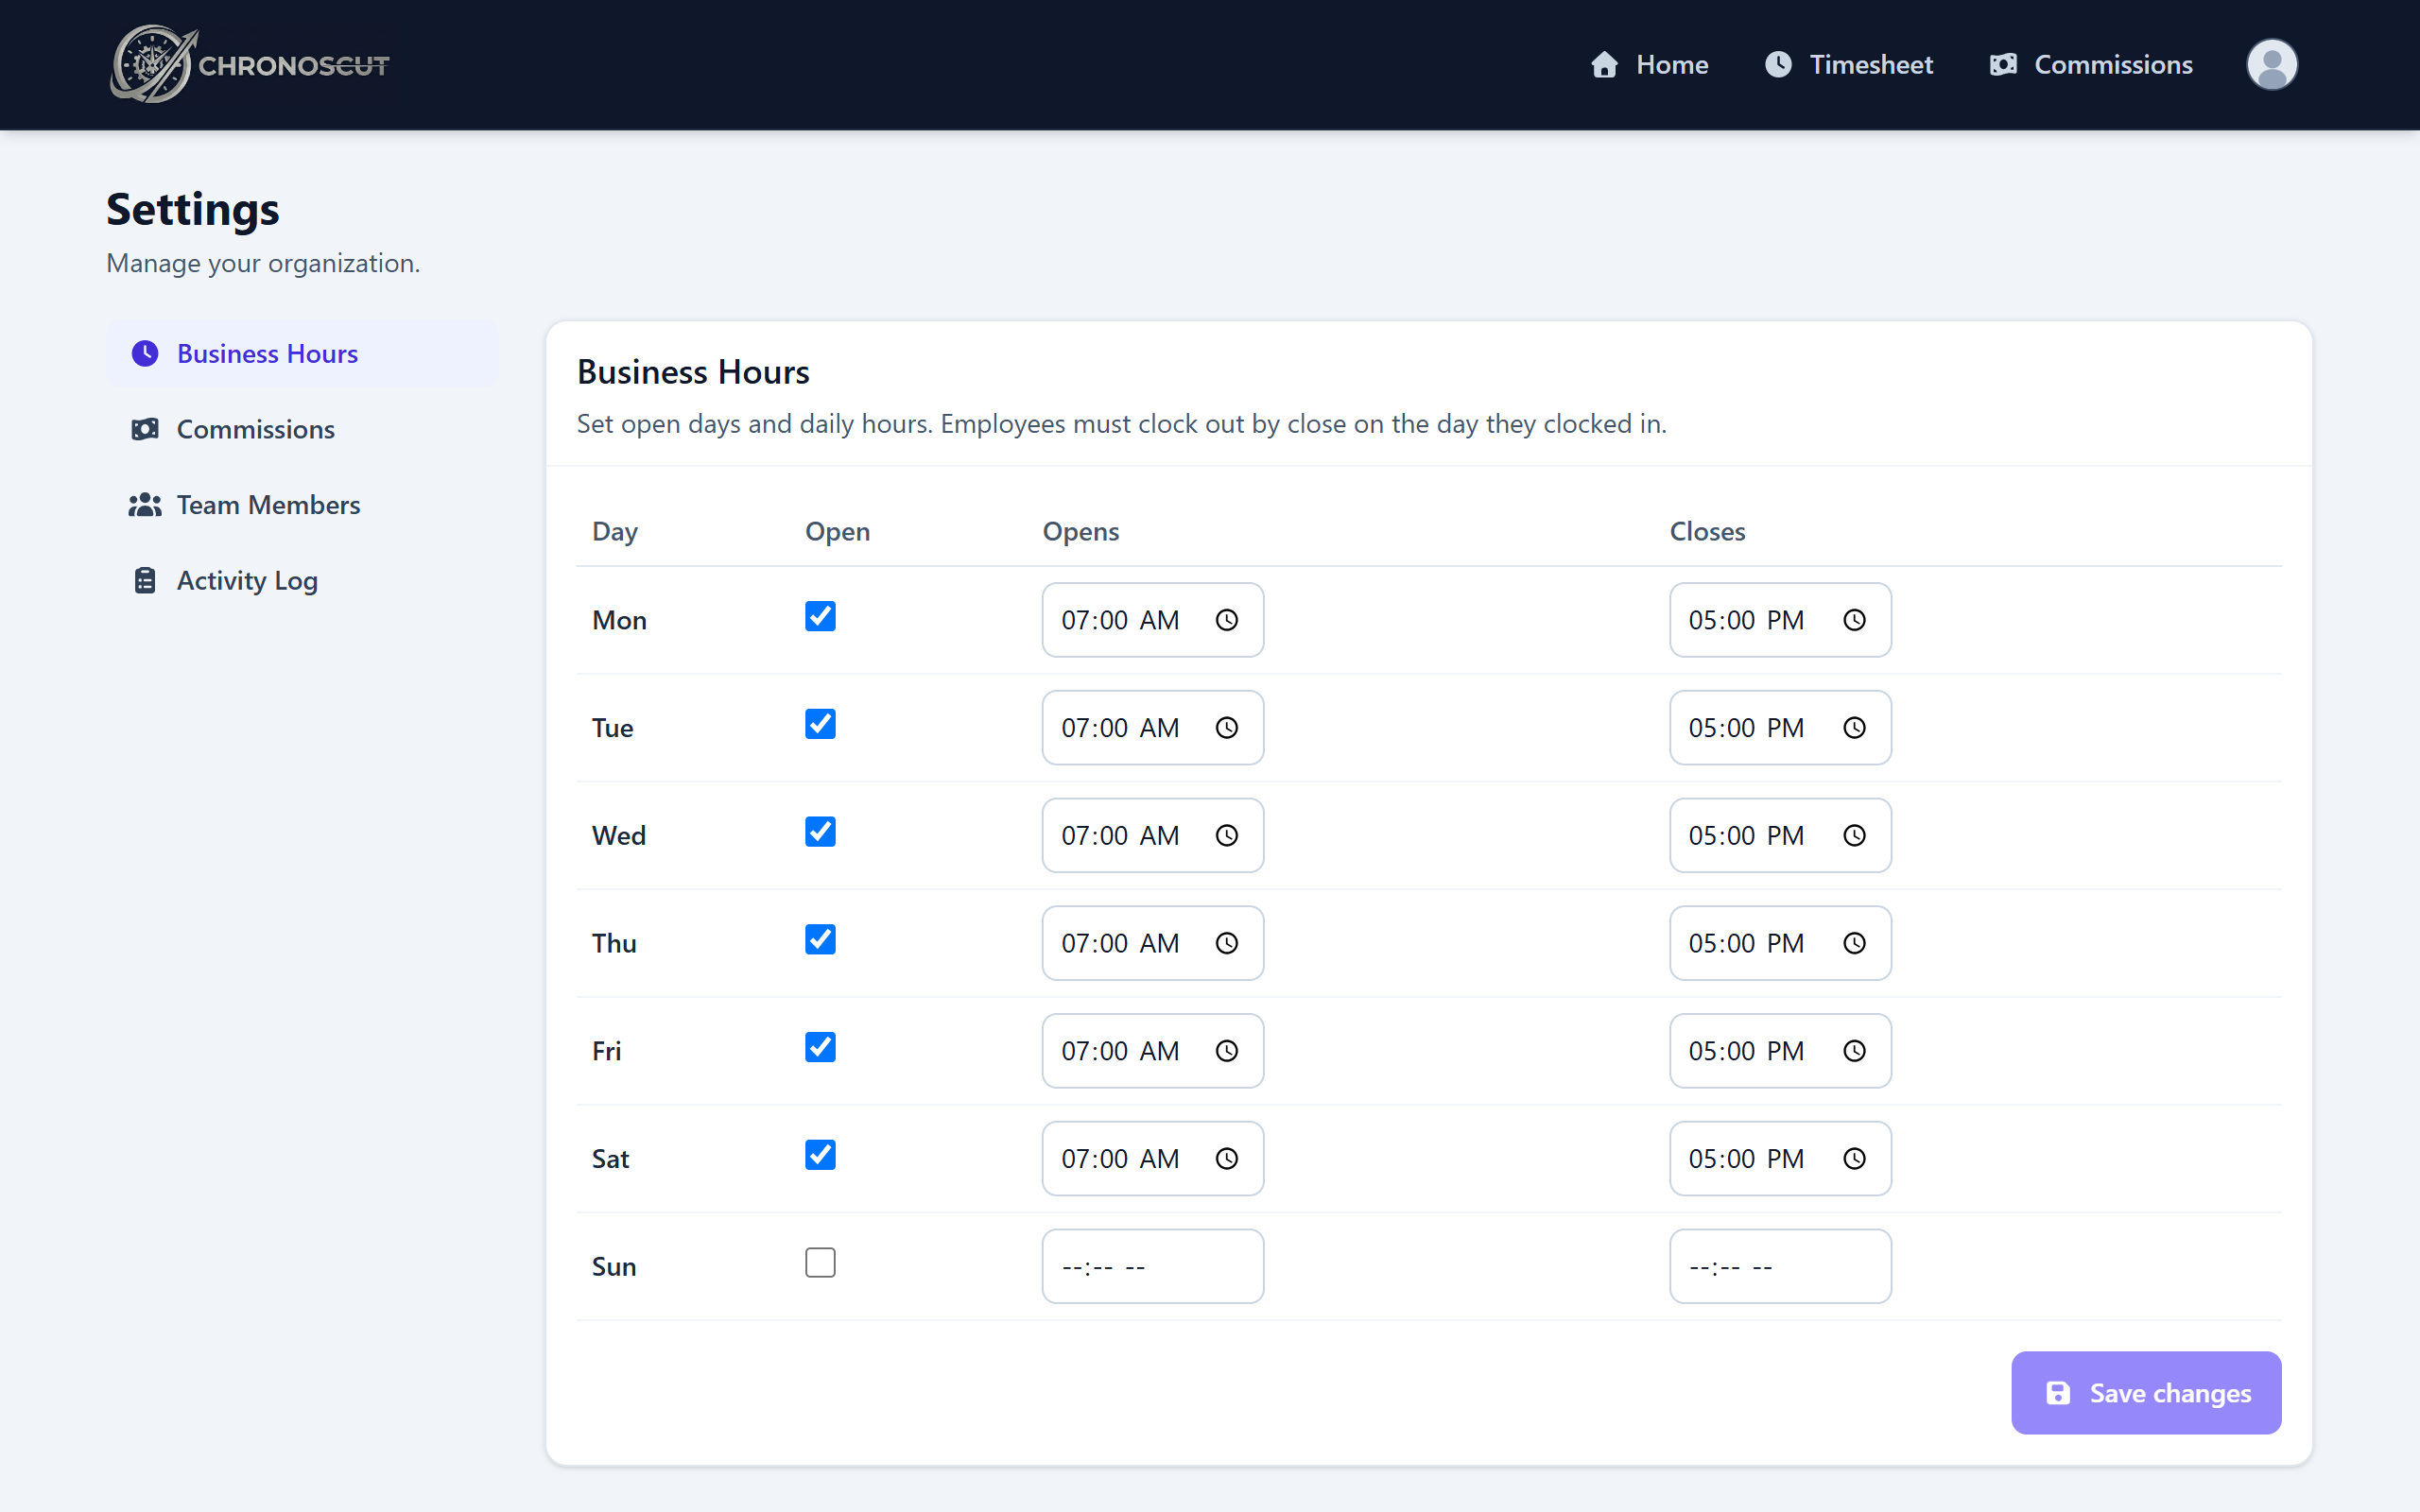2420x1512 pixels.
Task: Click the empty Sun closes time field
Action: click(x=1780, y=1266)
